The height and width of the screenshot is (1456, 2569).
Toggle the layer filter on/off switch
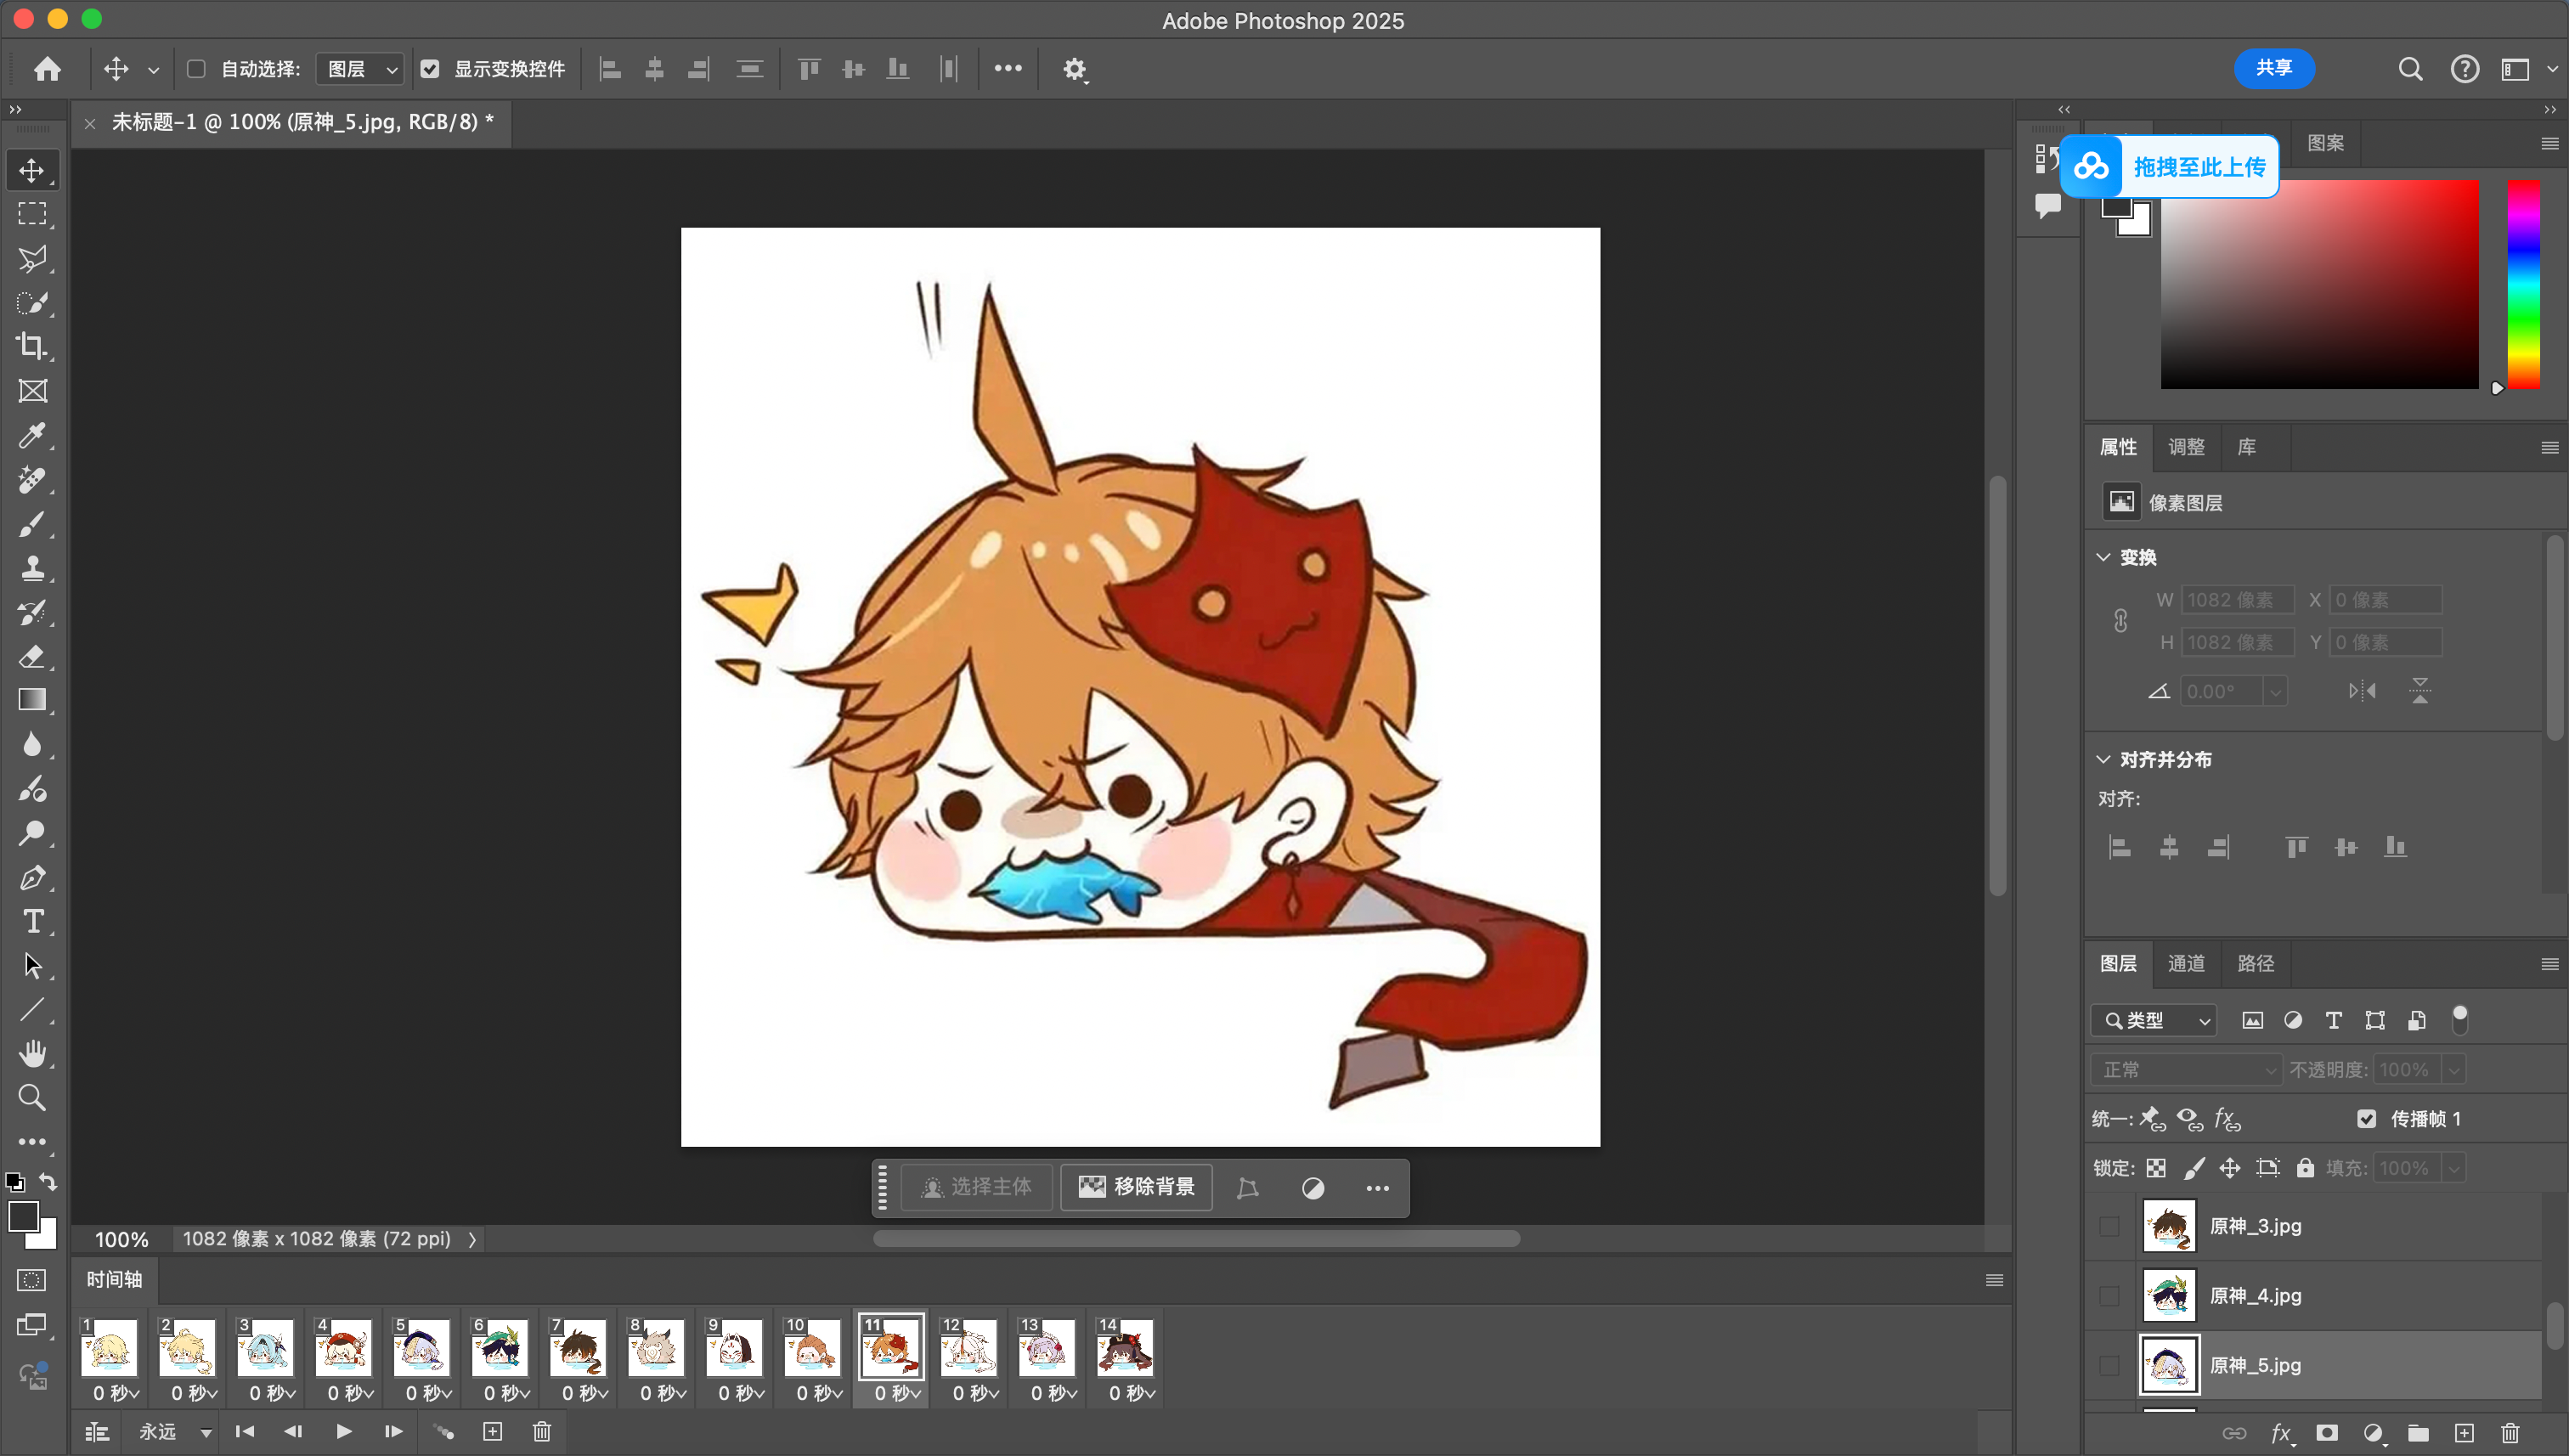click(x=2460, y=1020)
